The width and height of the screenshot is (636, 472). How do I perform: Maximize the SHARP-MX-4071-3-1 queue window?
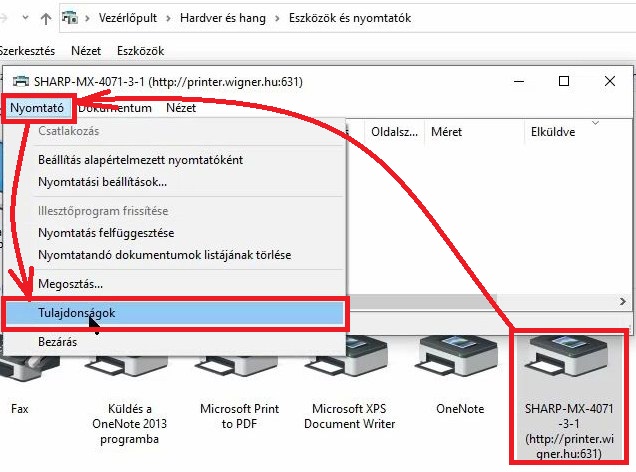(x=564, y=82)
